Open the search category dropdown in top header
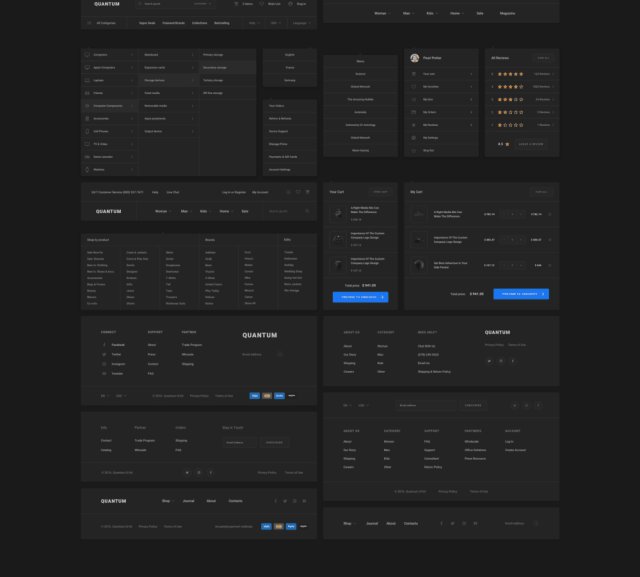640x577 pixels. [202, 4]
